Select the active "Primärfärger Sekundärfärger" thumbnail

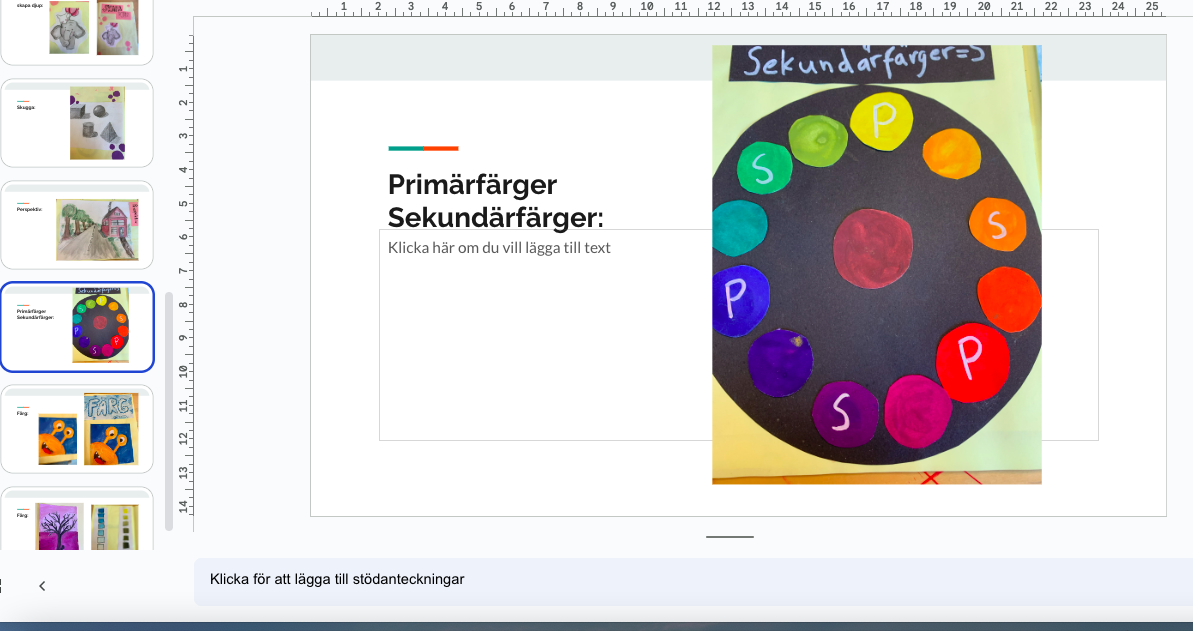point(77,327)
